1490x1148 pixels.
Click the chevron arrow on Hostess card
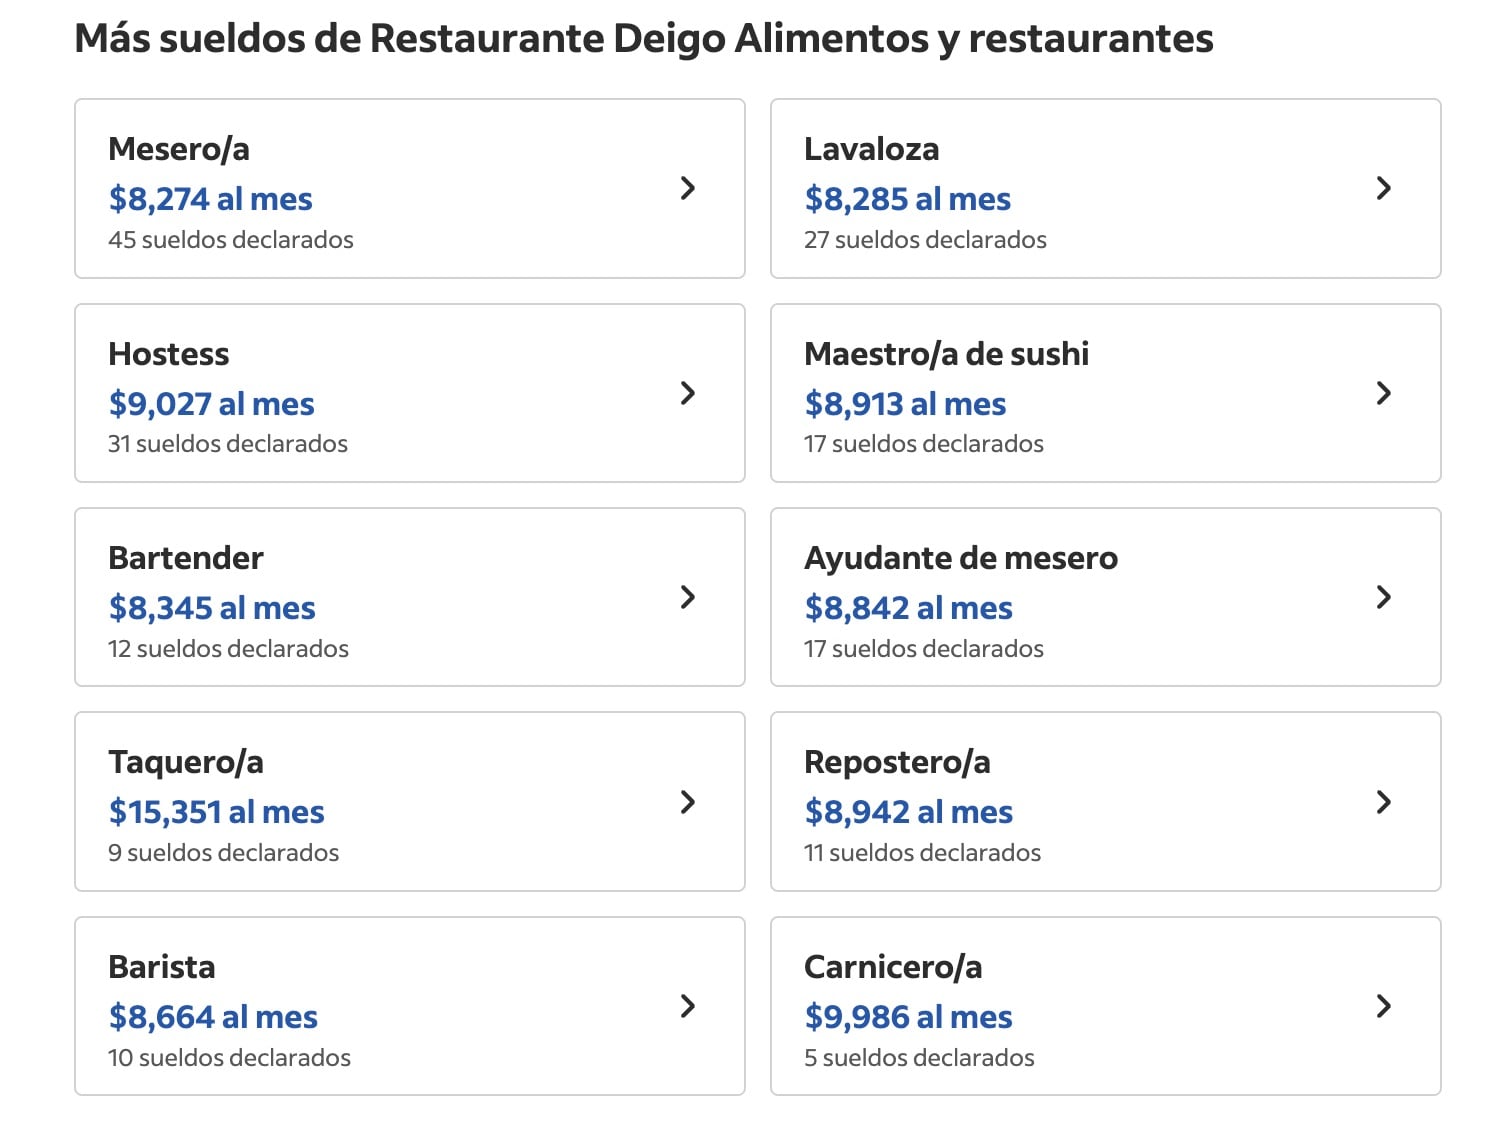pos(687,393)
